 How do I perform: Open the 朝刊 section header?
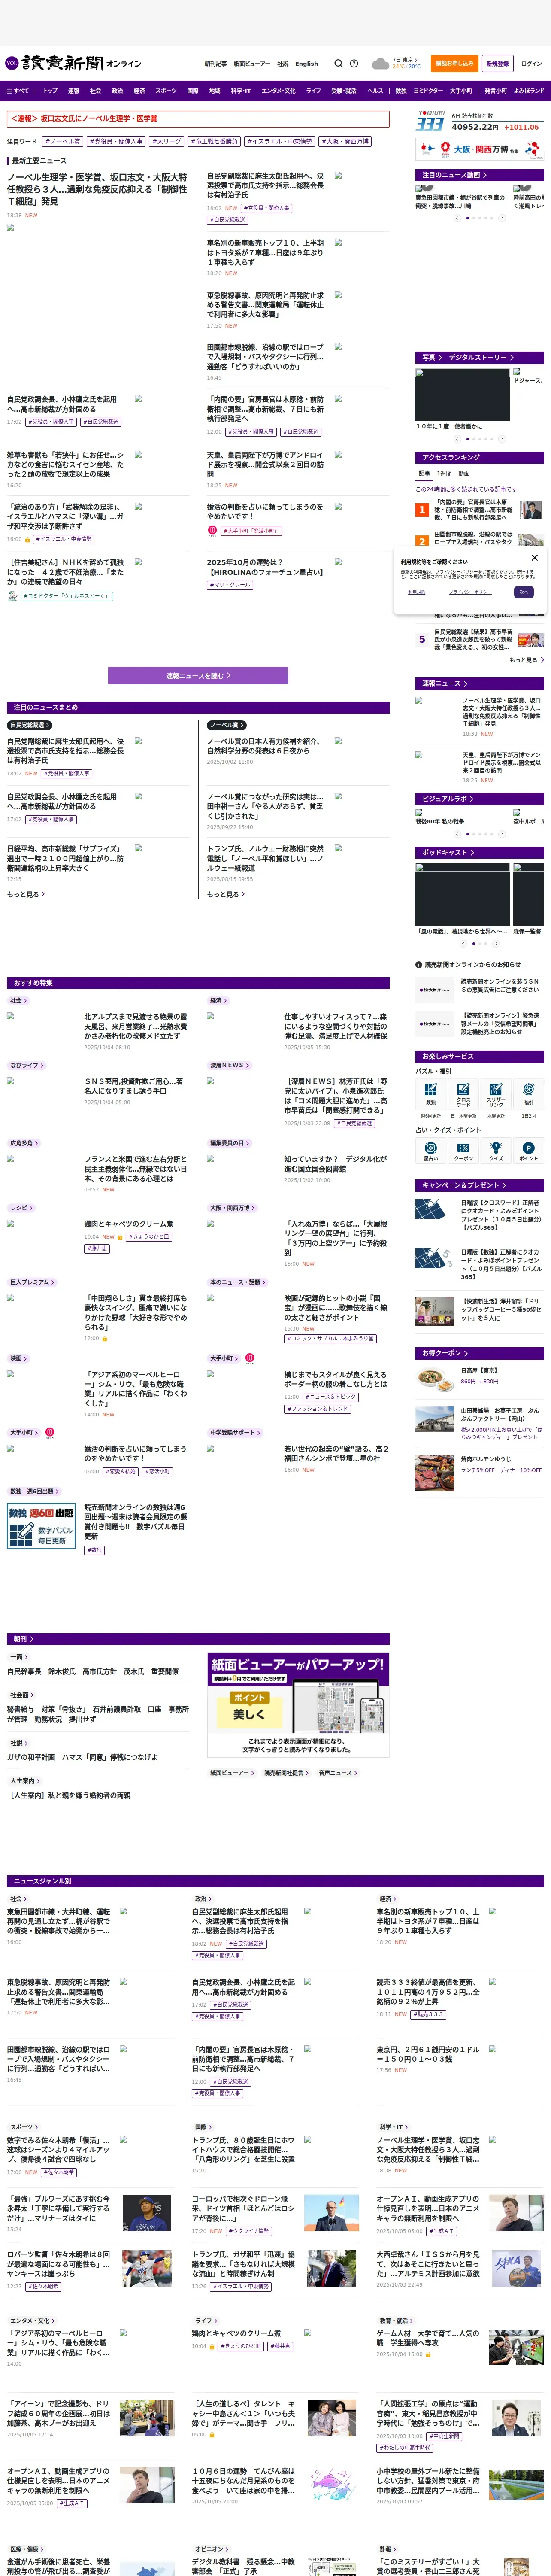198,1639
